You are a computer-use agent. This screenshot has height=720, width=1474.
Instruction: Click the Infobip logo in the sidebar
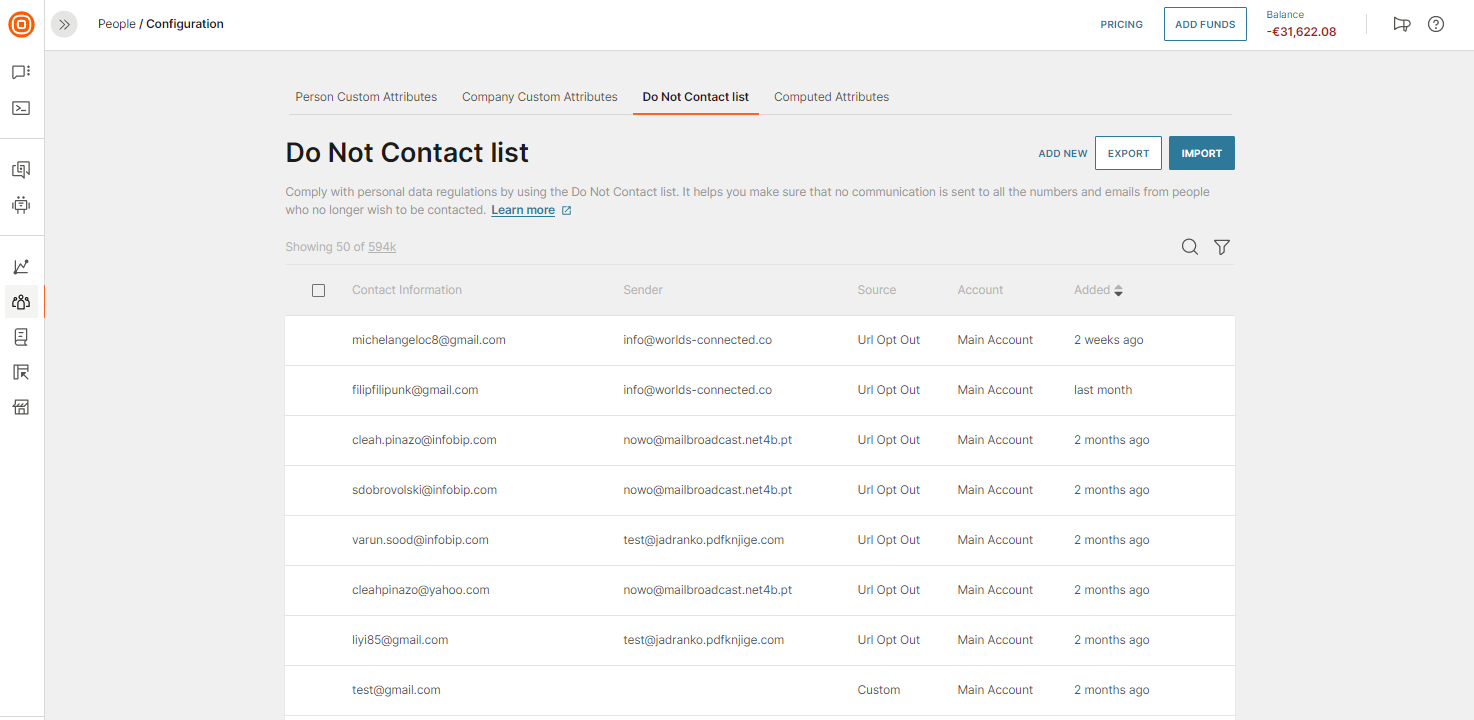coord(21,24)
